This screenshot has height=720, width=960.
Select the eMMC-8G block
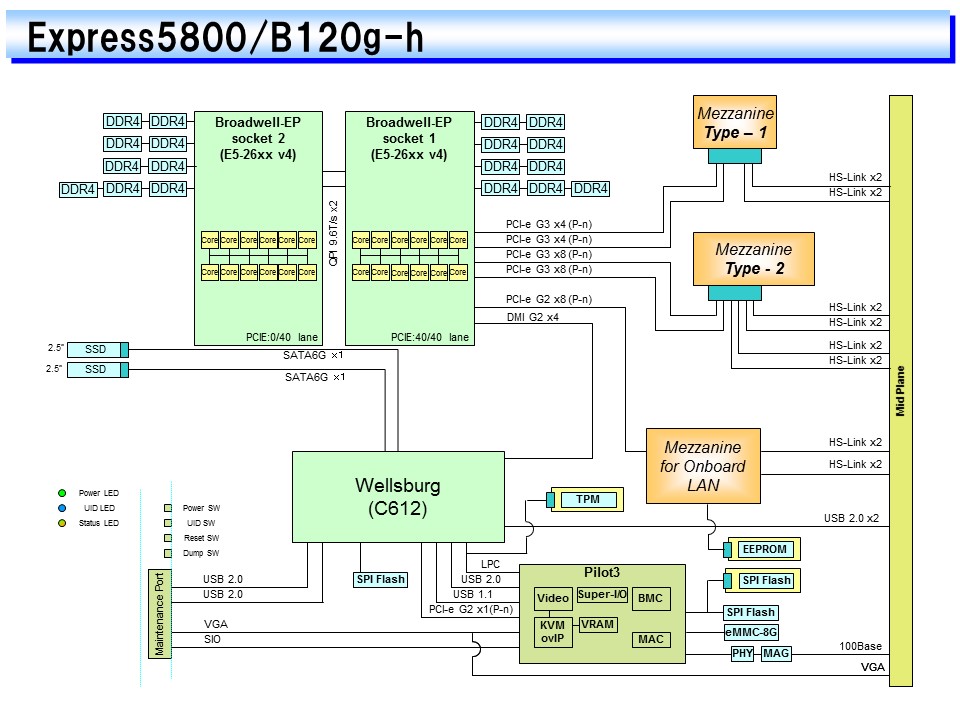pyautogui.click(x=751, y=631)
